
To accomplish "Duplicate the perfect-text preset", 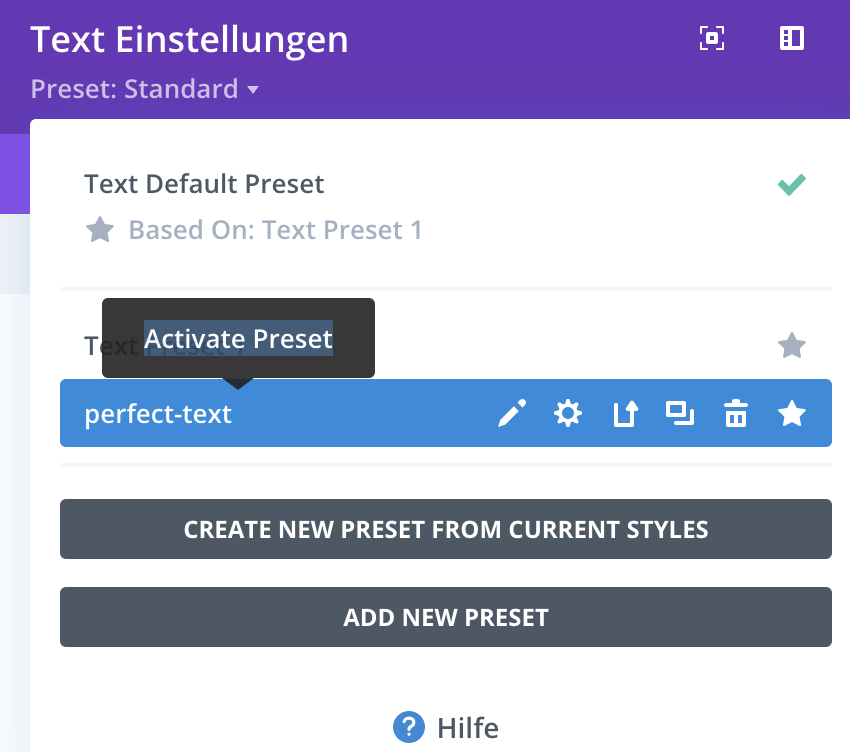I will (x=680, y=413).
